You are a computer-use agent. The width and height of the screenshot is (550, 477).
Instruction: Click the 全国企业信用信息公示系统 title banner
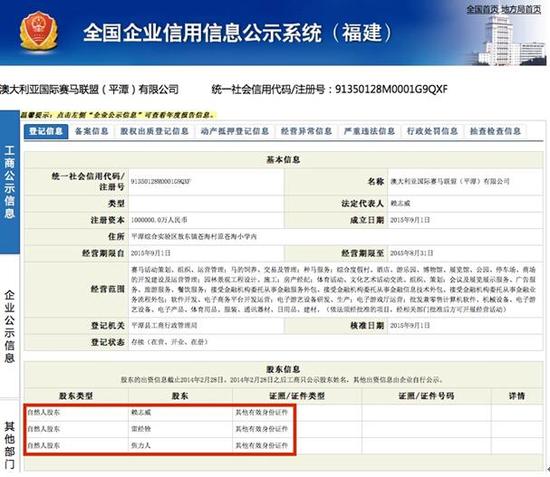pos(237,33)
